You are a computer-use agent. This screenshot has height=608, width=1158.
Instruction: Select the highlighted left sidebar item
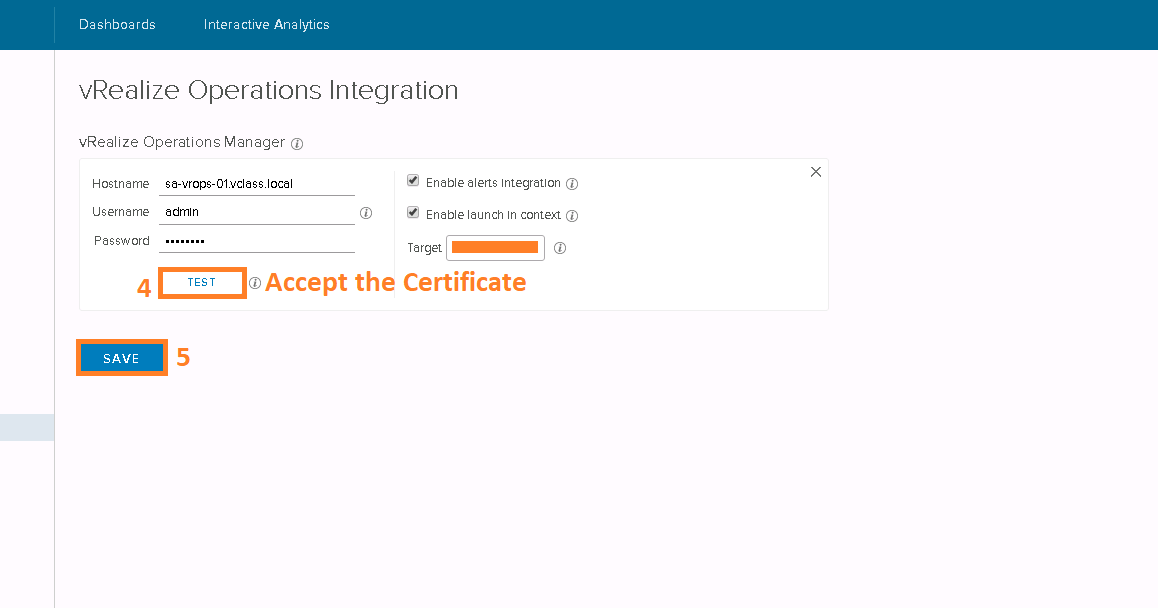27,427
